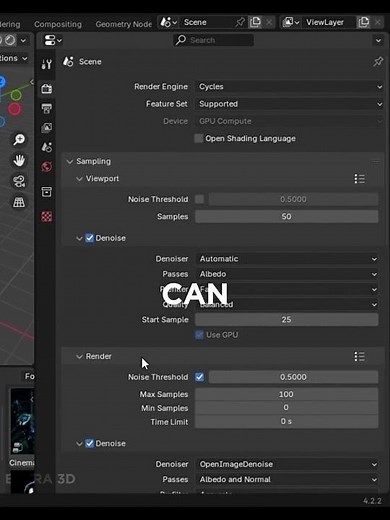Image resolution: width=390 pixels, height=520 pixels.
Task: Collapse the render Denoise subpanel arrow
Action: pos(79,444)
